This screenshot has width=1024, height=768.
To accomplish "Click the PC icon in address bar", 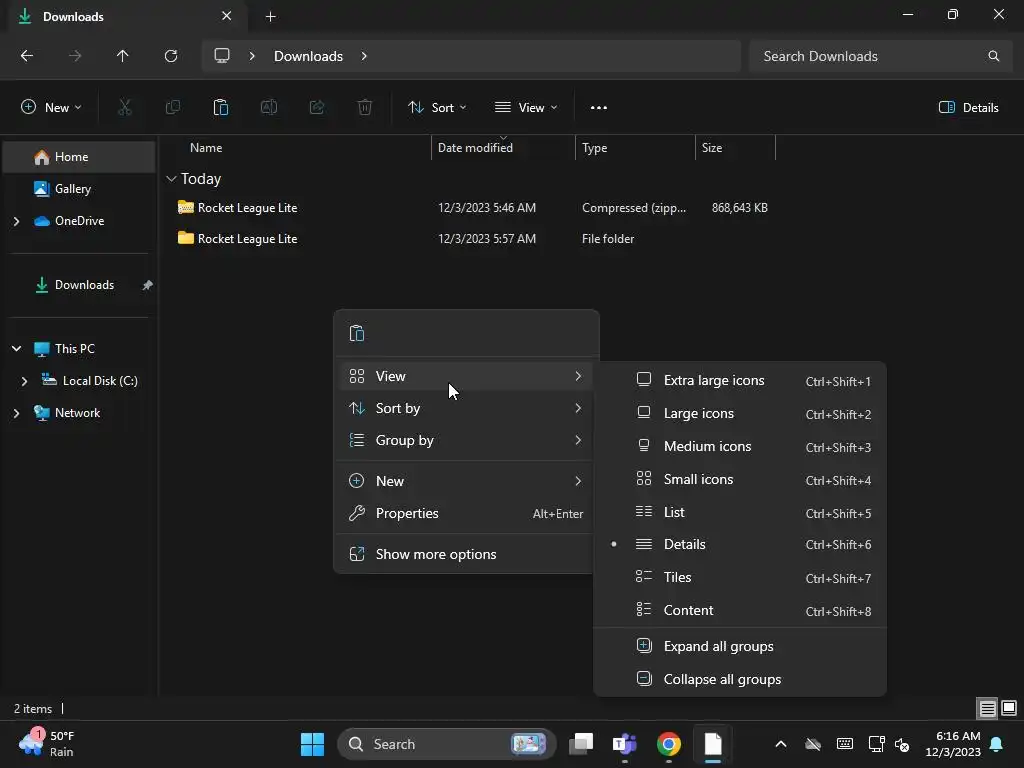I will pyautogui.click(x=222, y=56).
